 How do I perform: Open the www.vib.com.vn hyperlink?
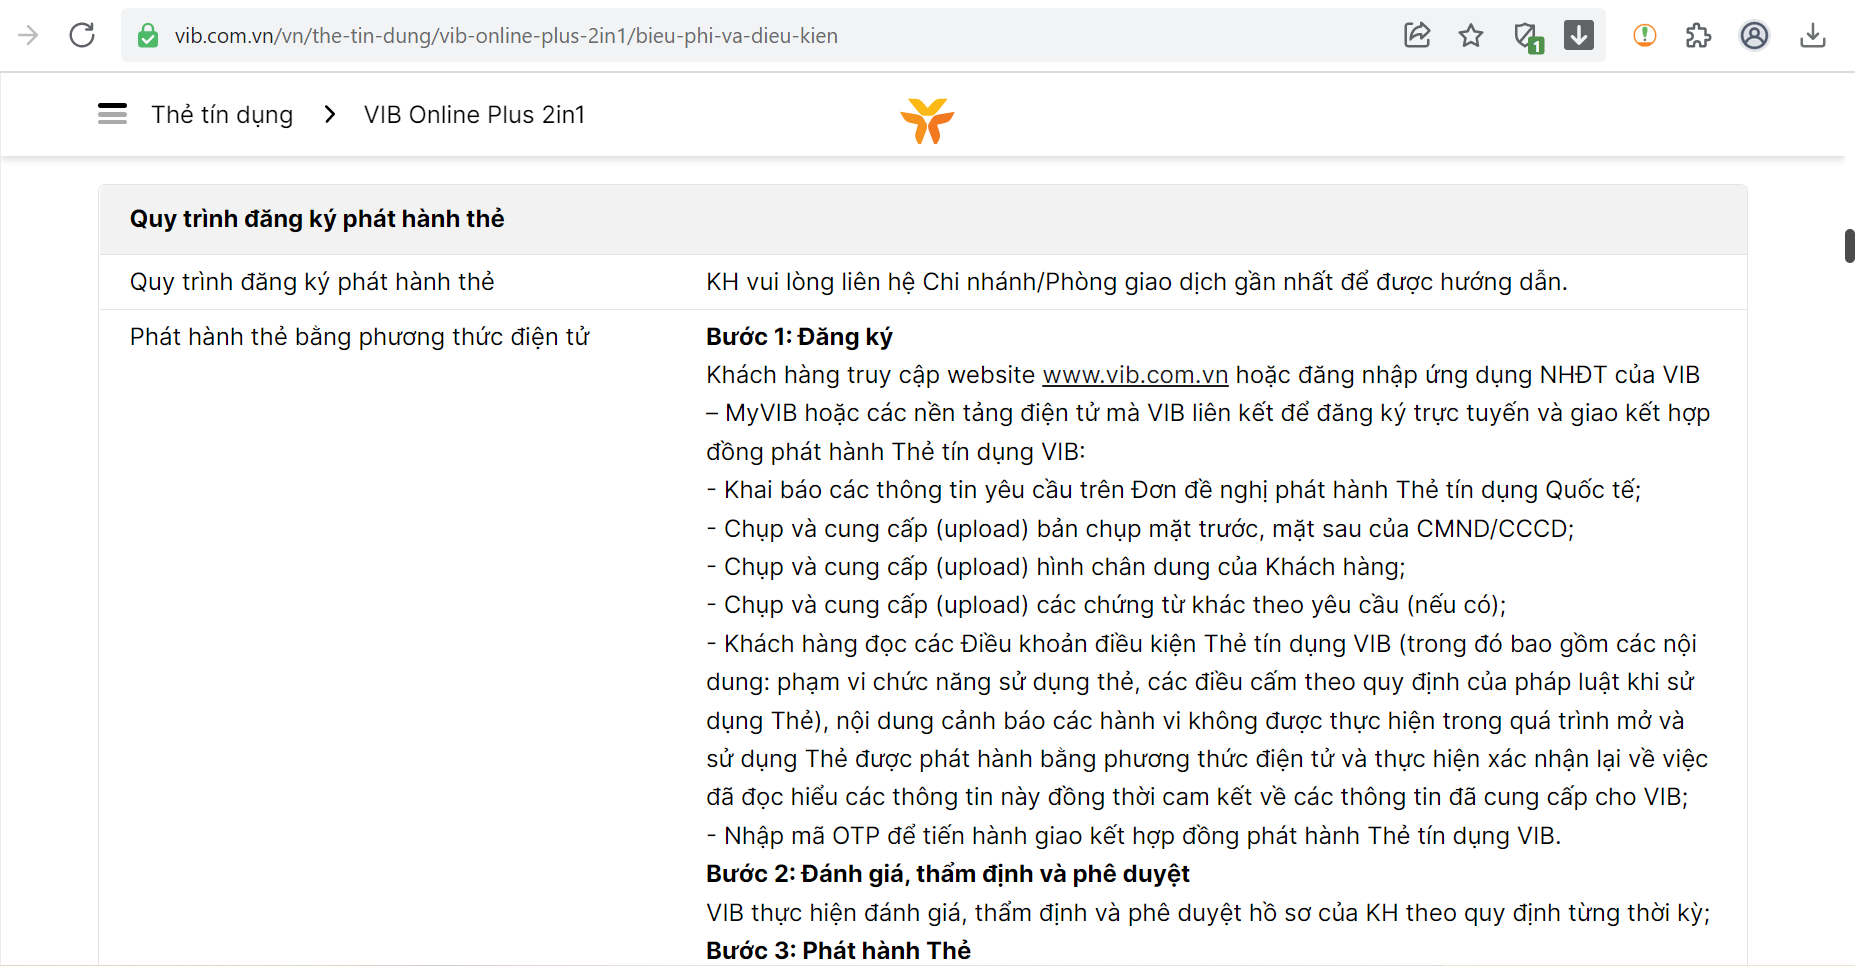(1135, 375)
